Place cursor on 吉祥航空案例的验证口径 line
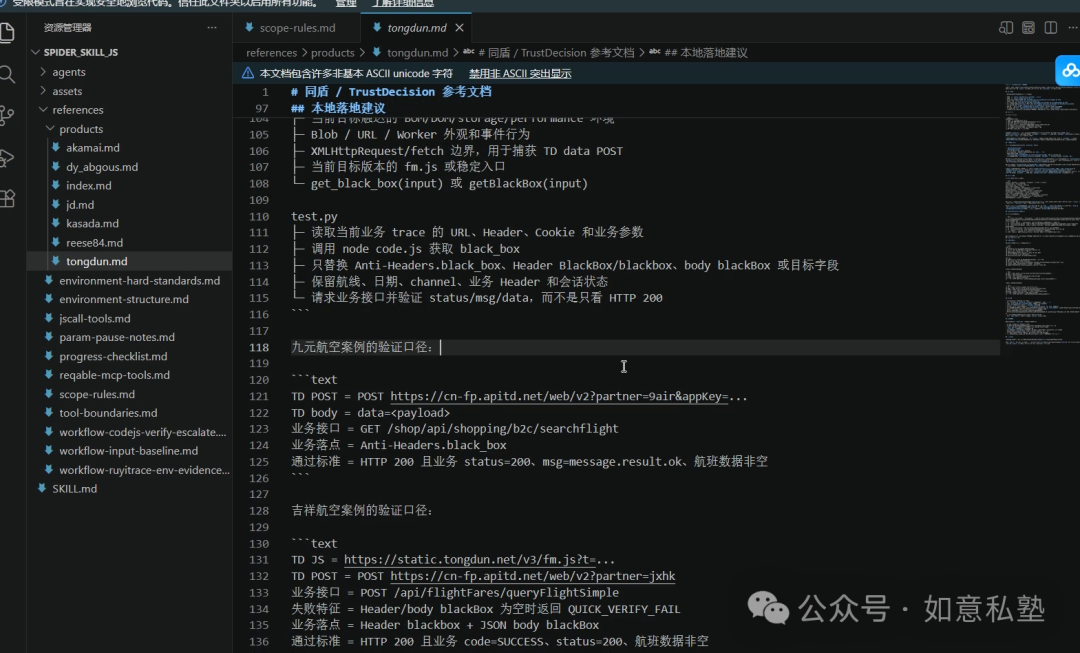 coord(362,510)
